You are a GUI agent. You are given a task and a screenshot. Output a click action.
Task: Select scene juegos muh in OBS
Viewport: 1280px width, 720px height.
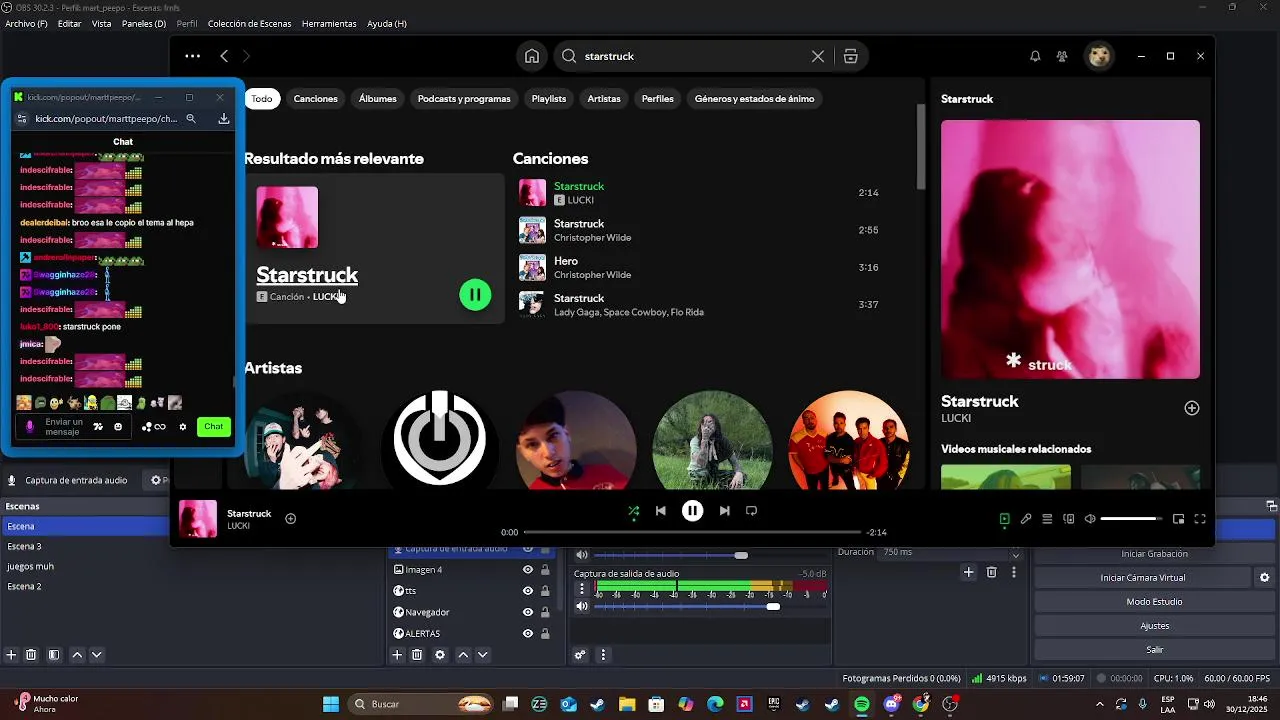pos(85,567)
